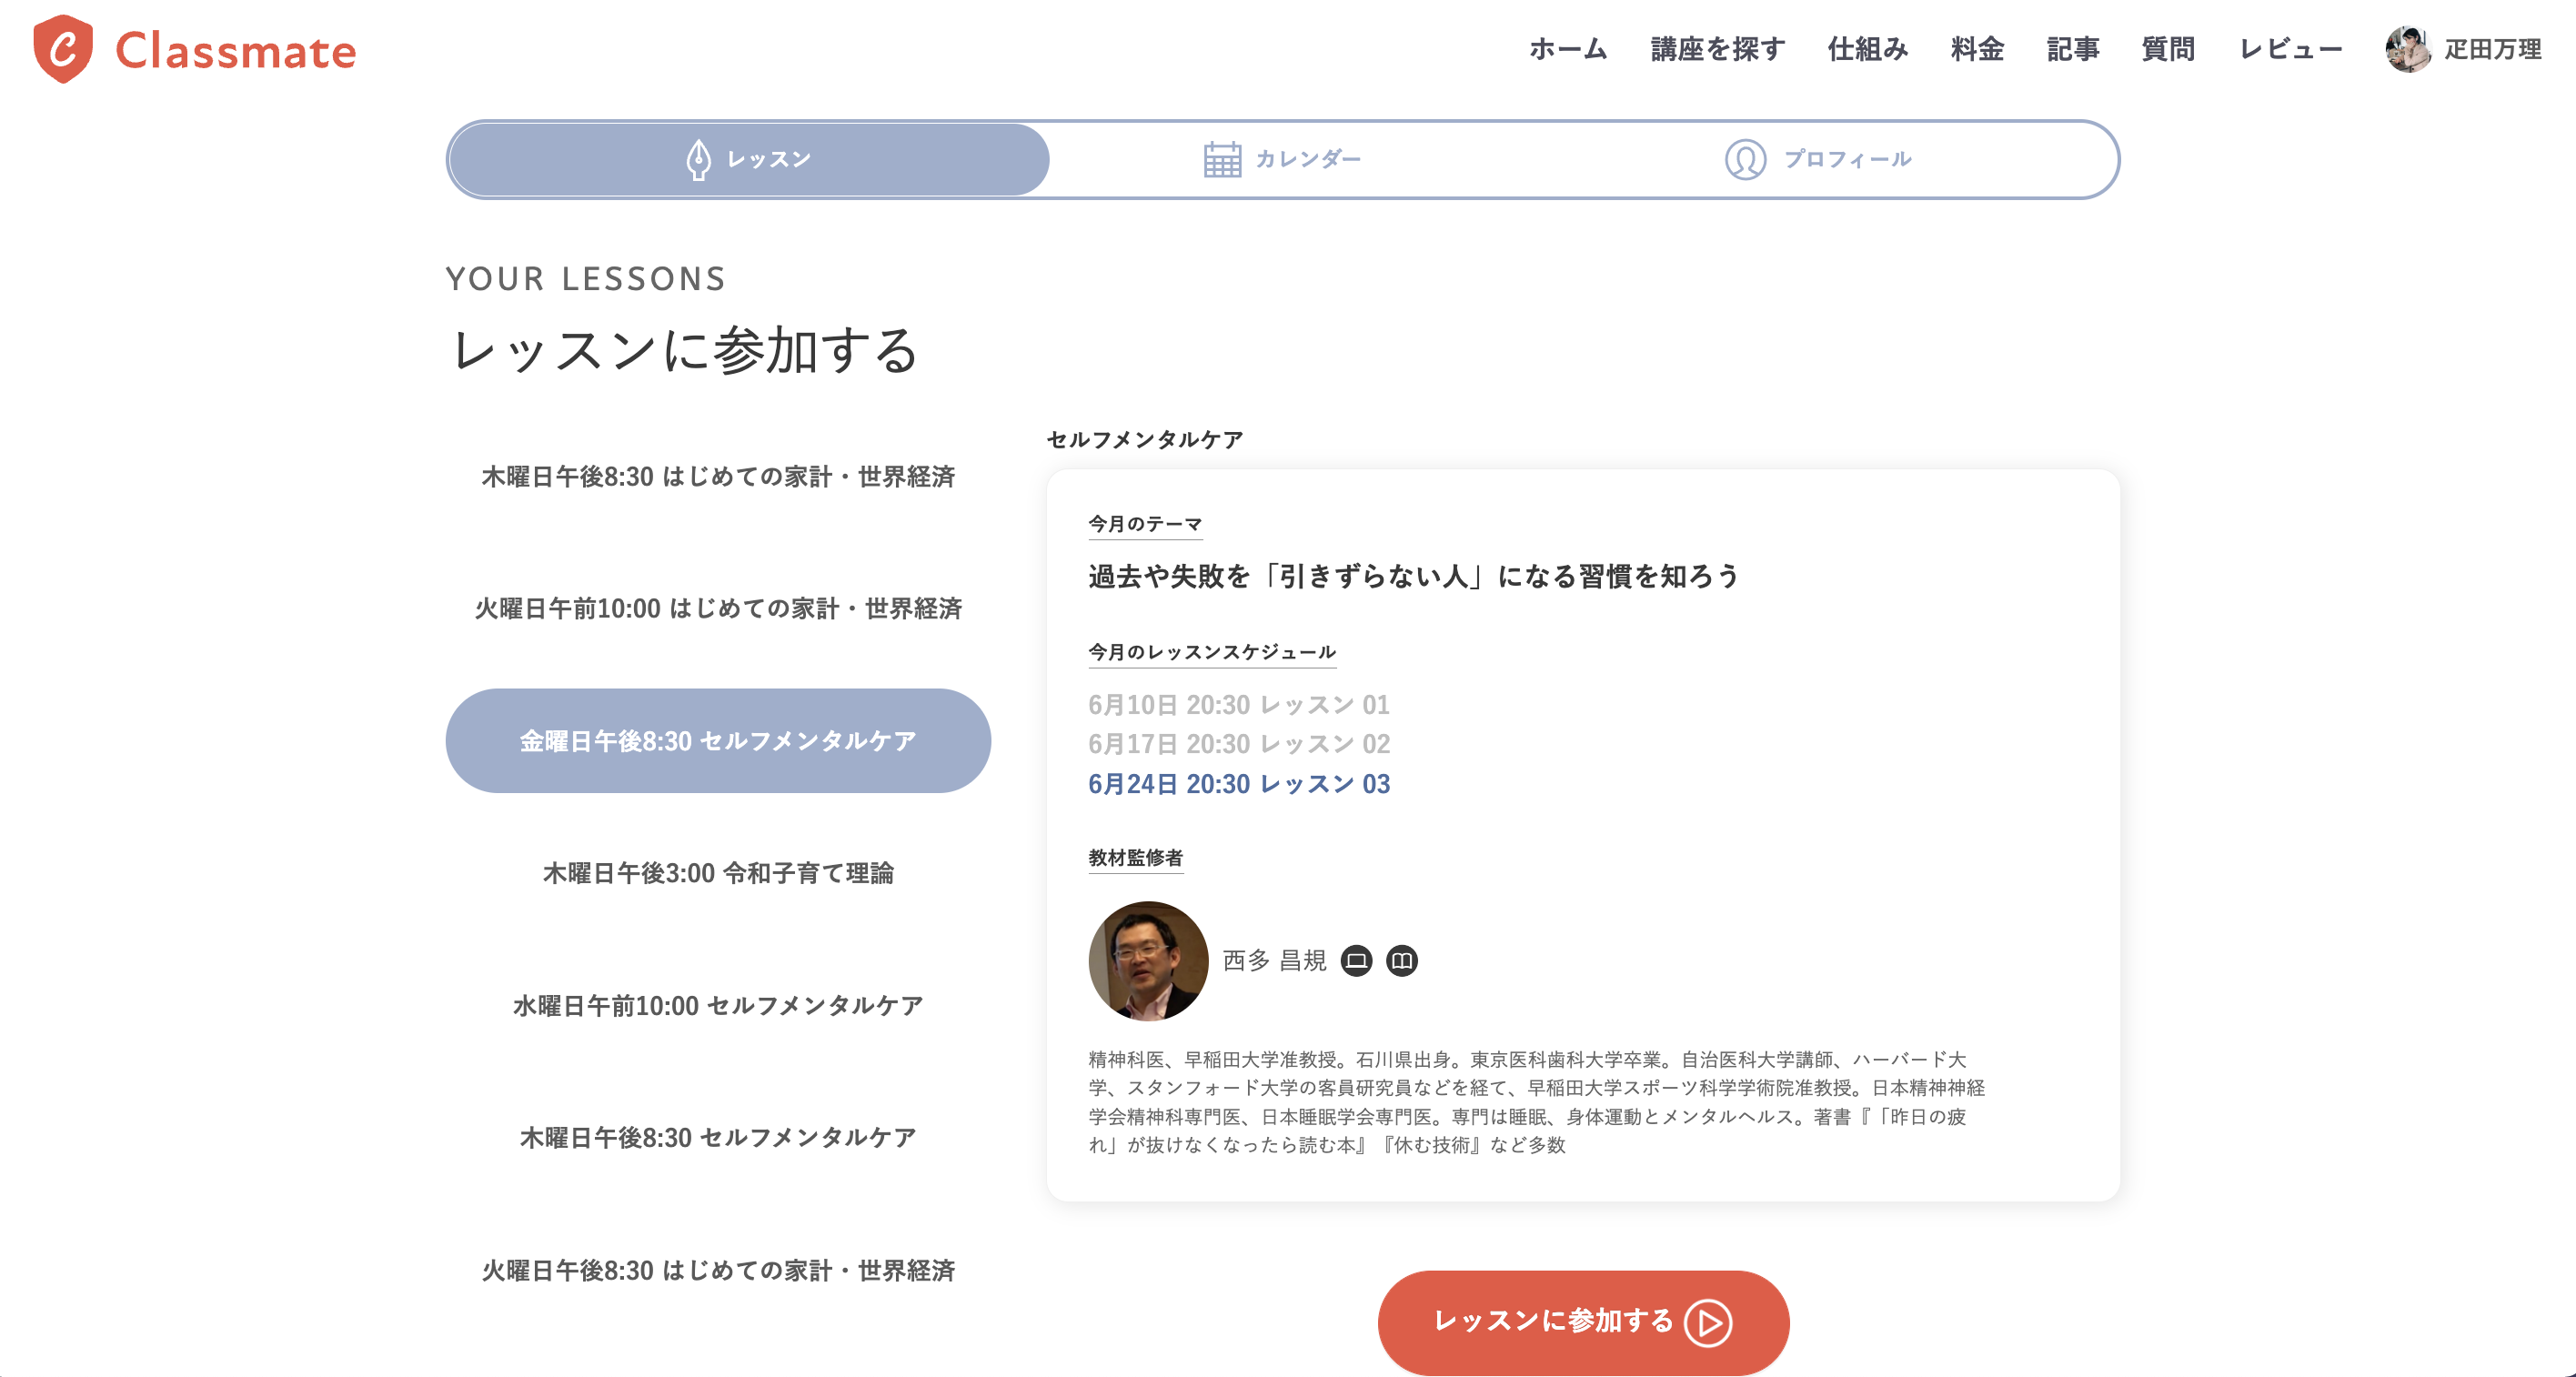Viewport: 2576px width, 1377px height.
Task: Select 木曜日午後8:30 はじめての家計・世界経済 lesson
Action: tap(718, 477)
